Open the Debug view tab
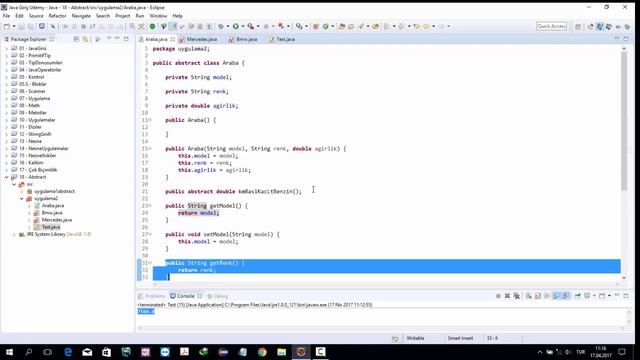 [218, 296]
